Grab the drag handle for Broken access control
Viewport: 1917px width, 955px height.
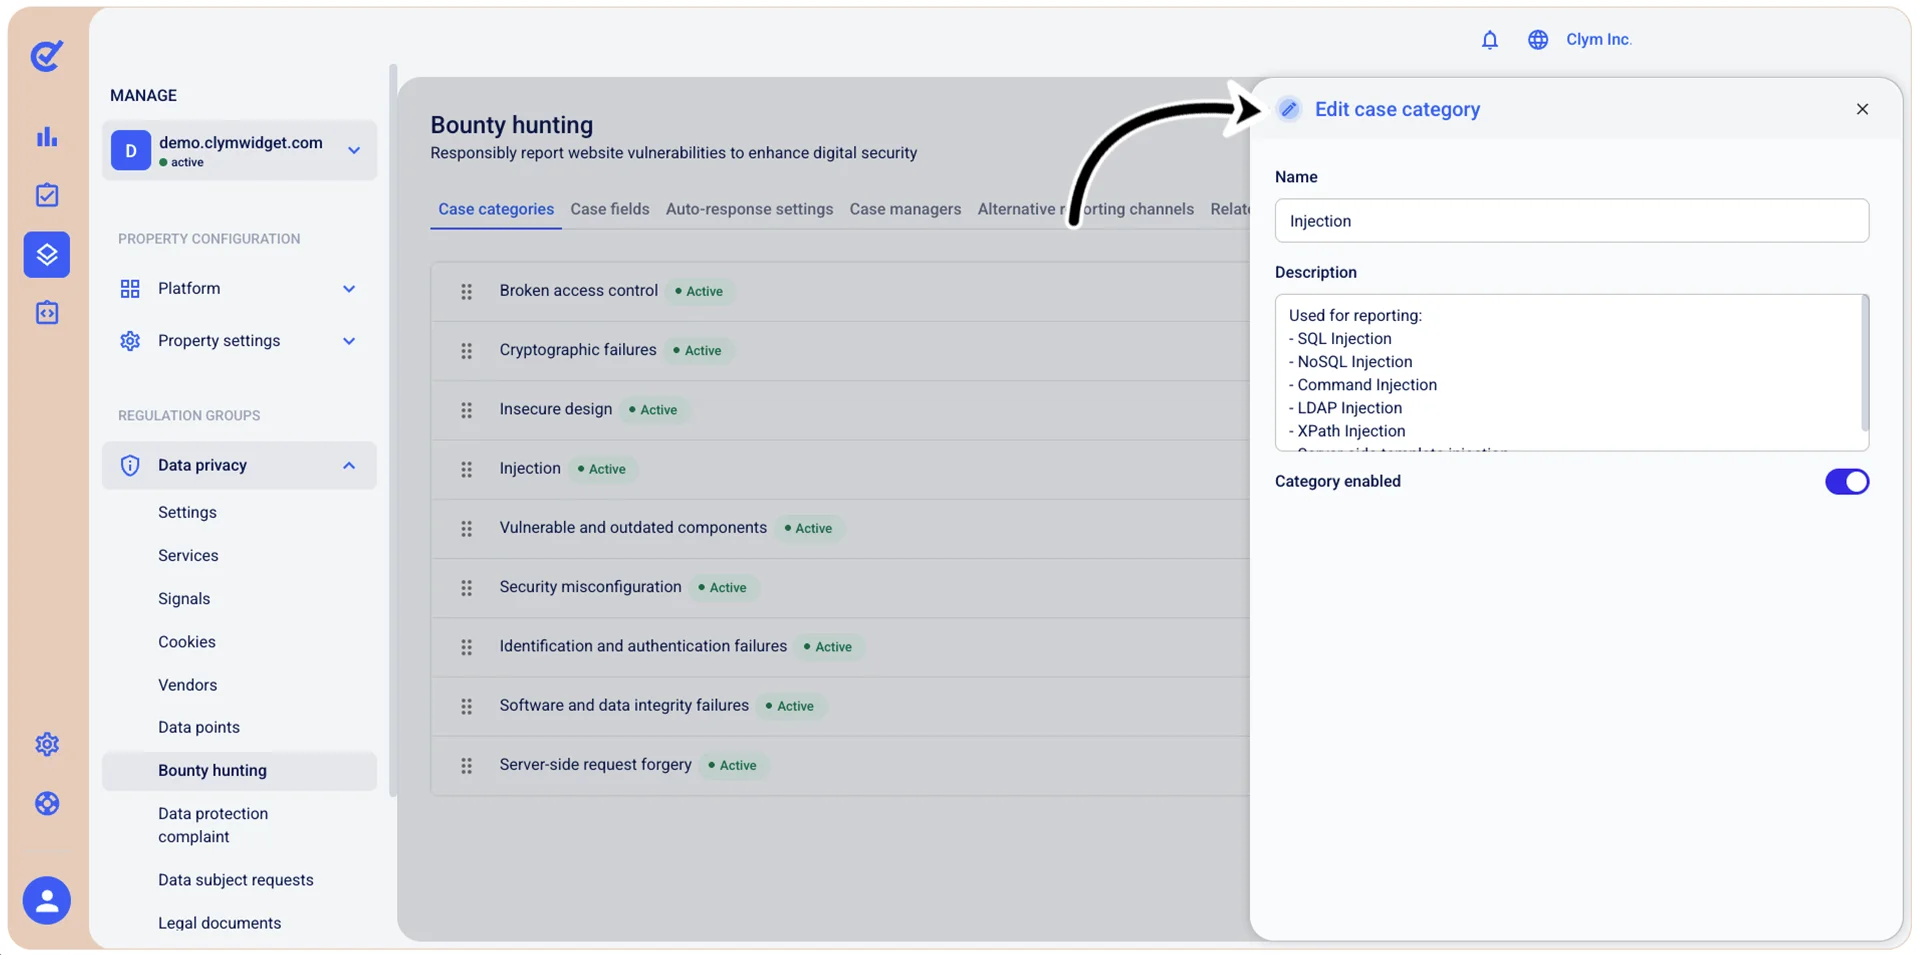pos(466,292)
